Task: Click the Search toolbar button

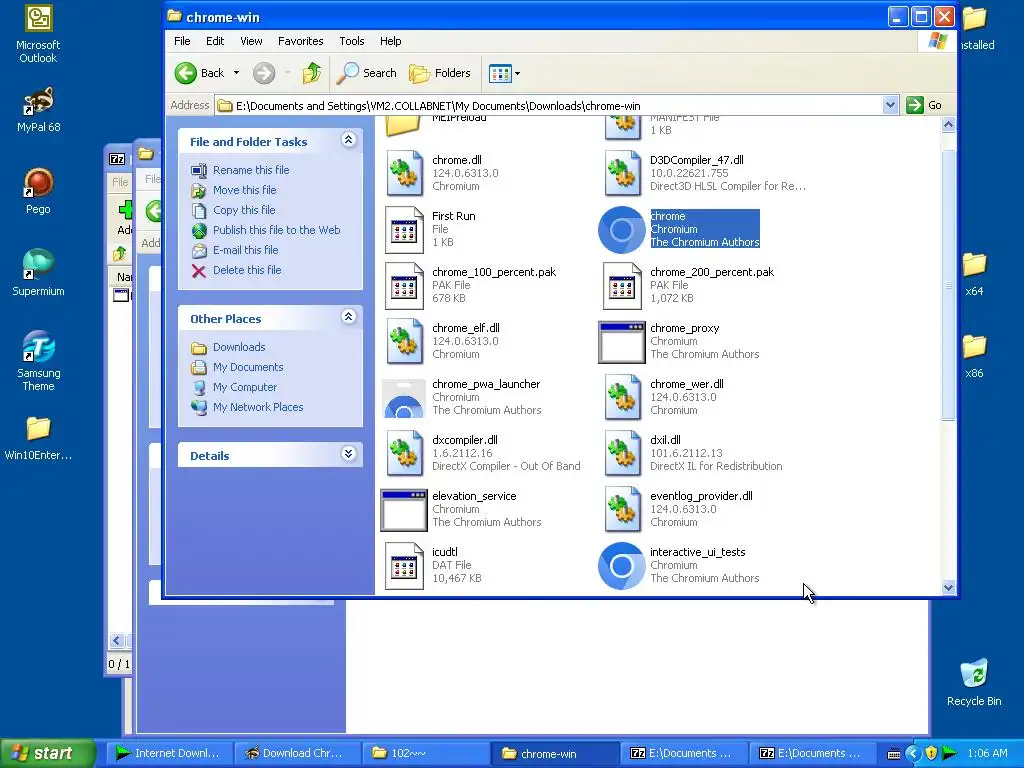Action: pos(366,73)
